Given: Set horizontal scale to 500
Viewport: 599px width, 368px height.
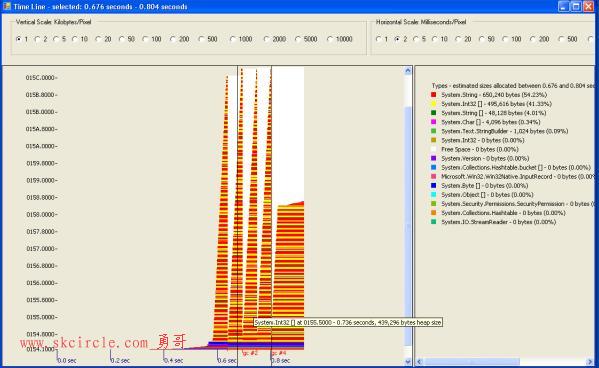Looking at the screenshot, I should tap(561, 39).
